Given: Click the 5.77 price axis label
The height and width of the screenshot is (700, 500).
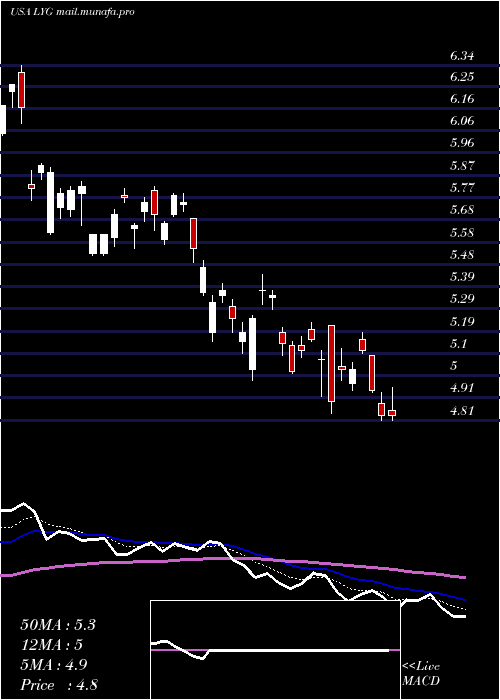Looking at the screenshot, I should click(x=462, y=188).
